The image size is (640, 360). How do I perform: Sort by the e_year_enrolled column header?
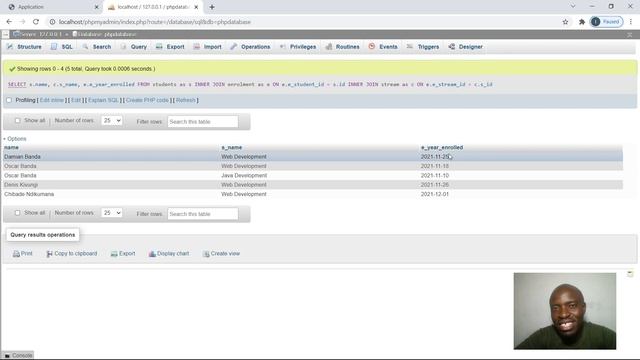[x=442, y=147]
